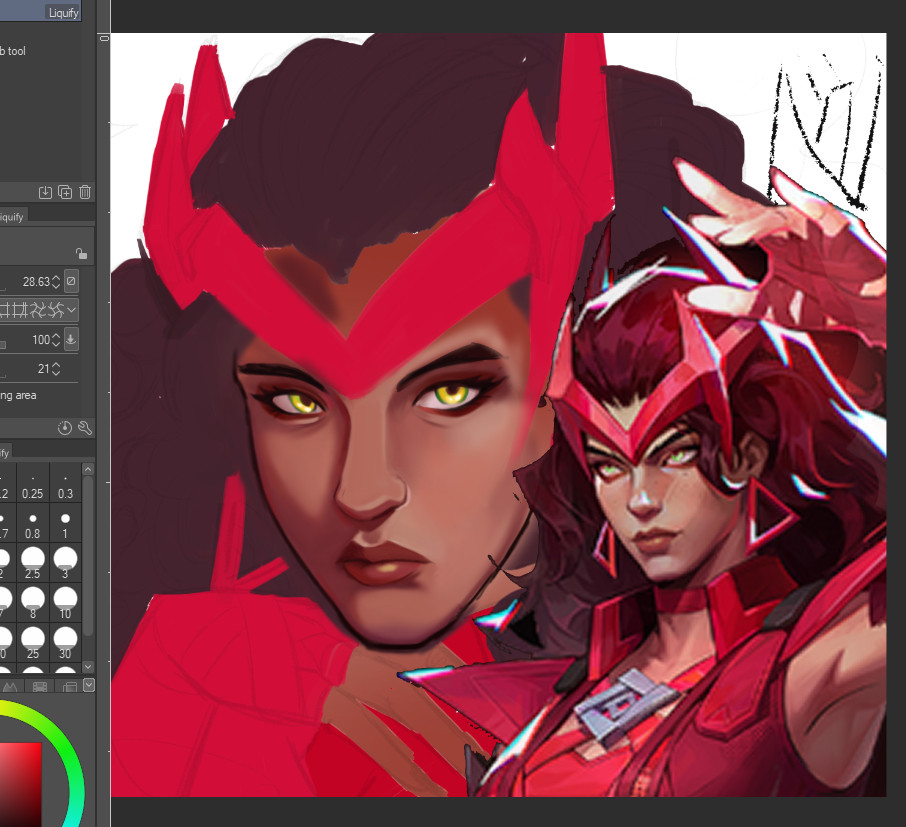This screenshot has width=906, height=827.
Task: Switch to the Liquify tool property tab
Action: [x=13, y=217]
